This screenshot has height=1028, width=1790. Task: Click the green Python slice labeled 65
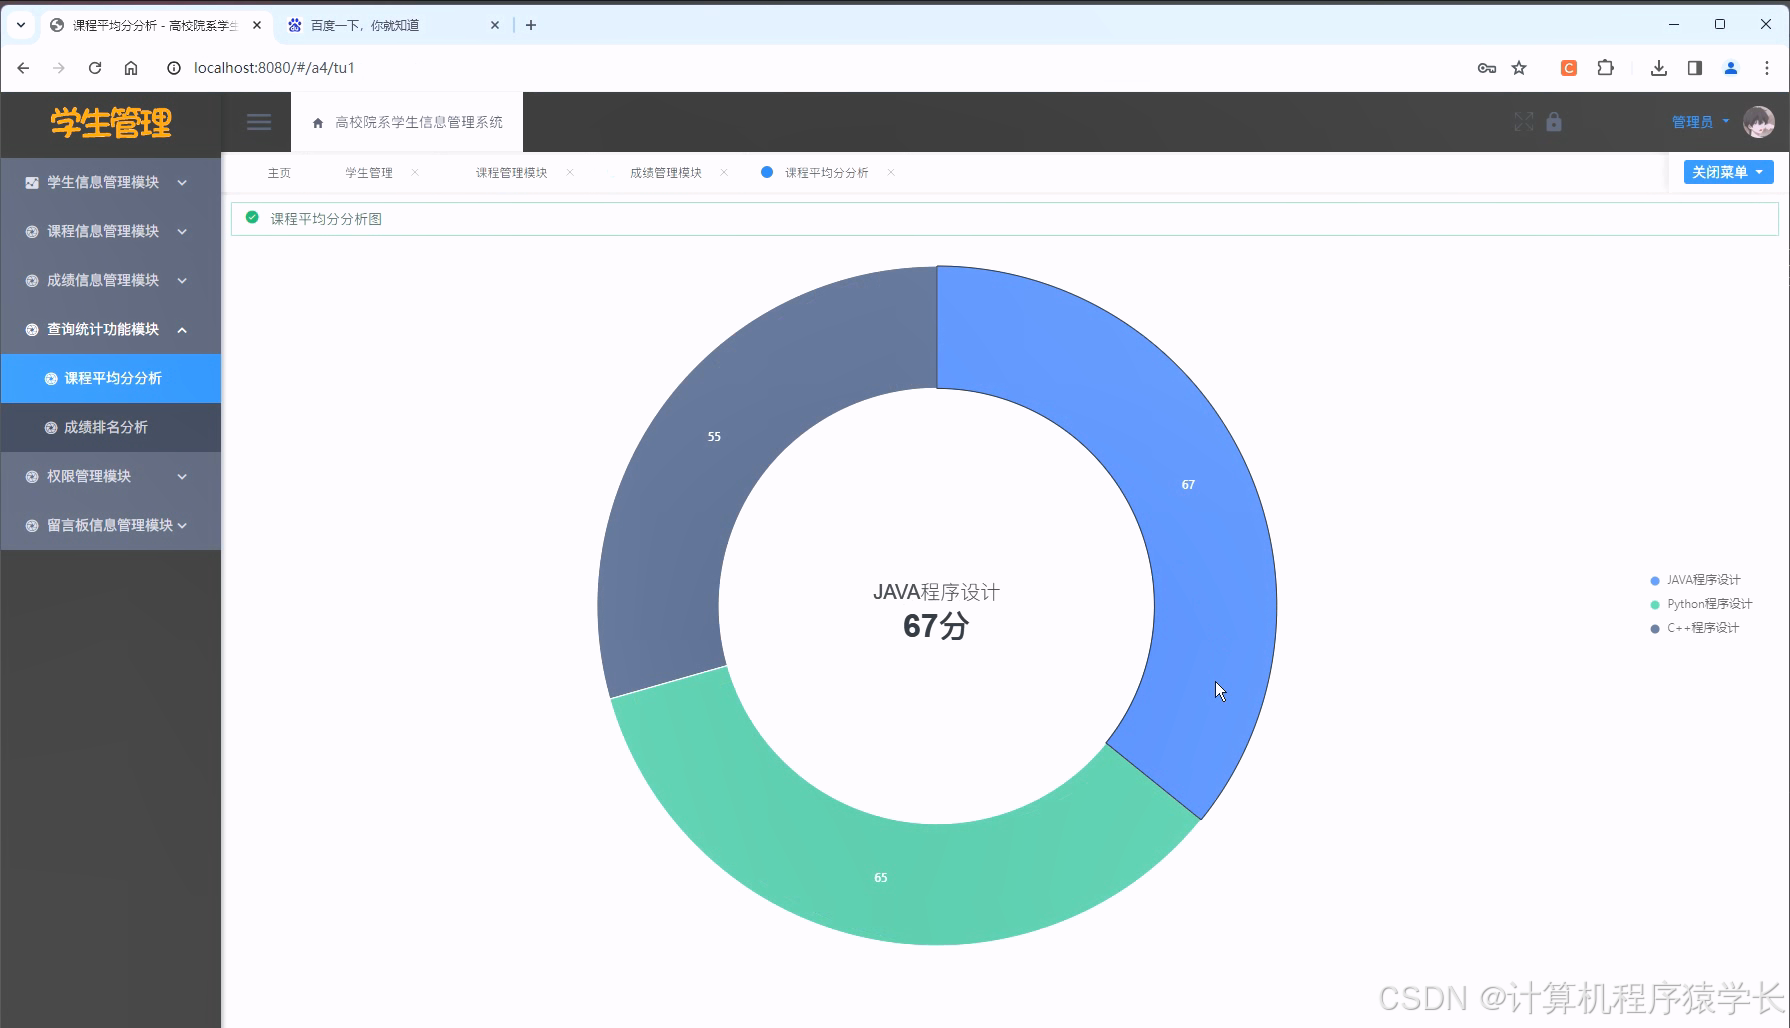(881, 878)
